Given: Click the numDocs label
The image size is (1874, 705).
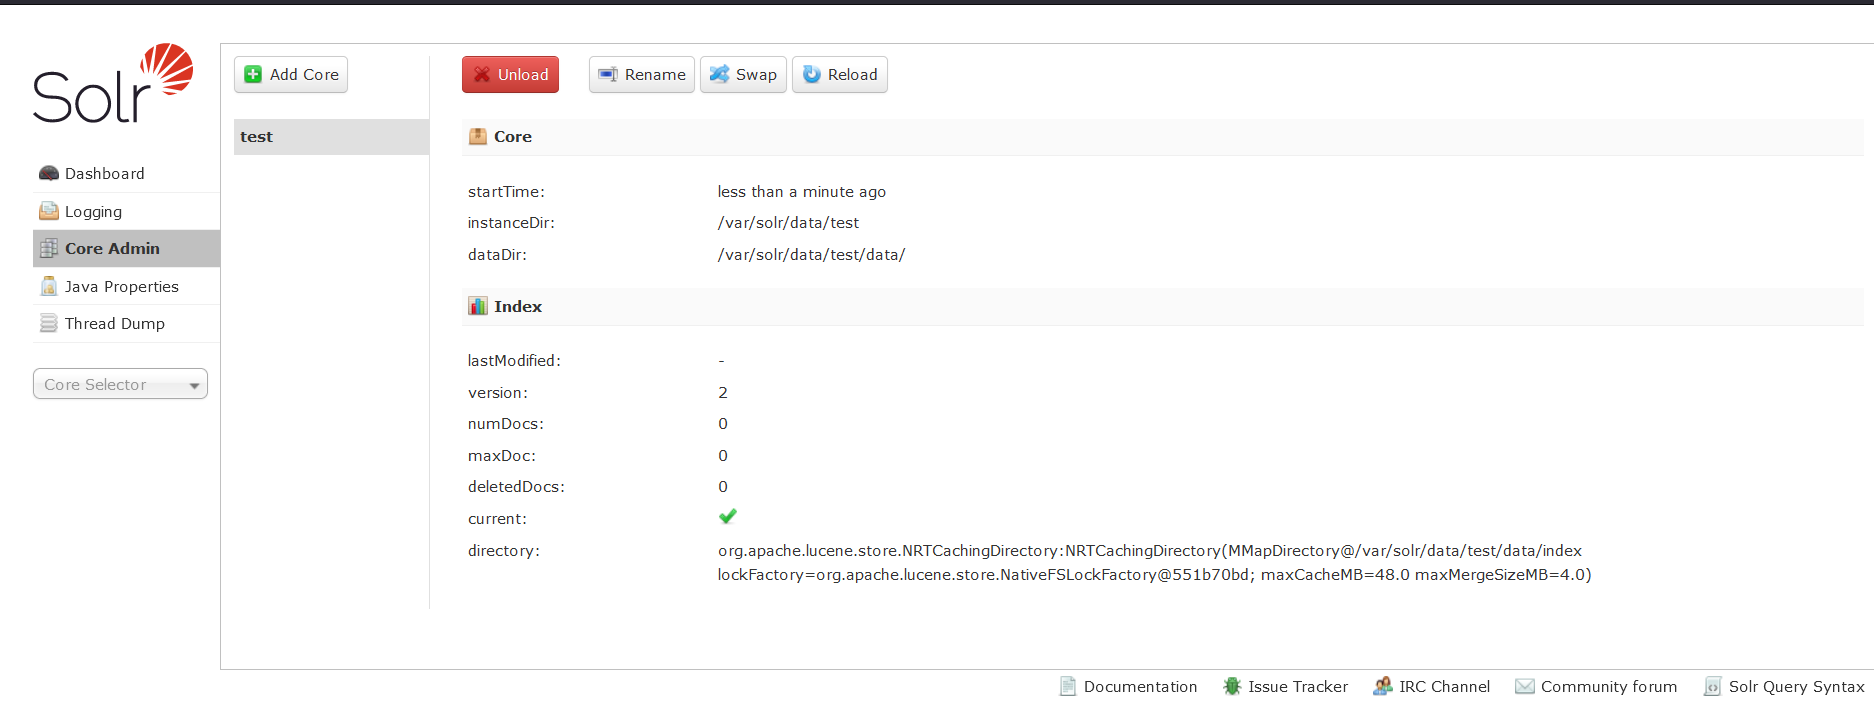Looking at the screenshot, I should pyautogui.click(x=506, y=424).
